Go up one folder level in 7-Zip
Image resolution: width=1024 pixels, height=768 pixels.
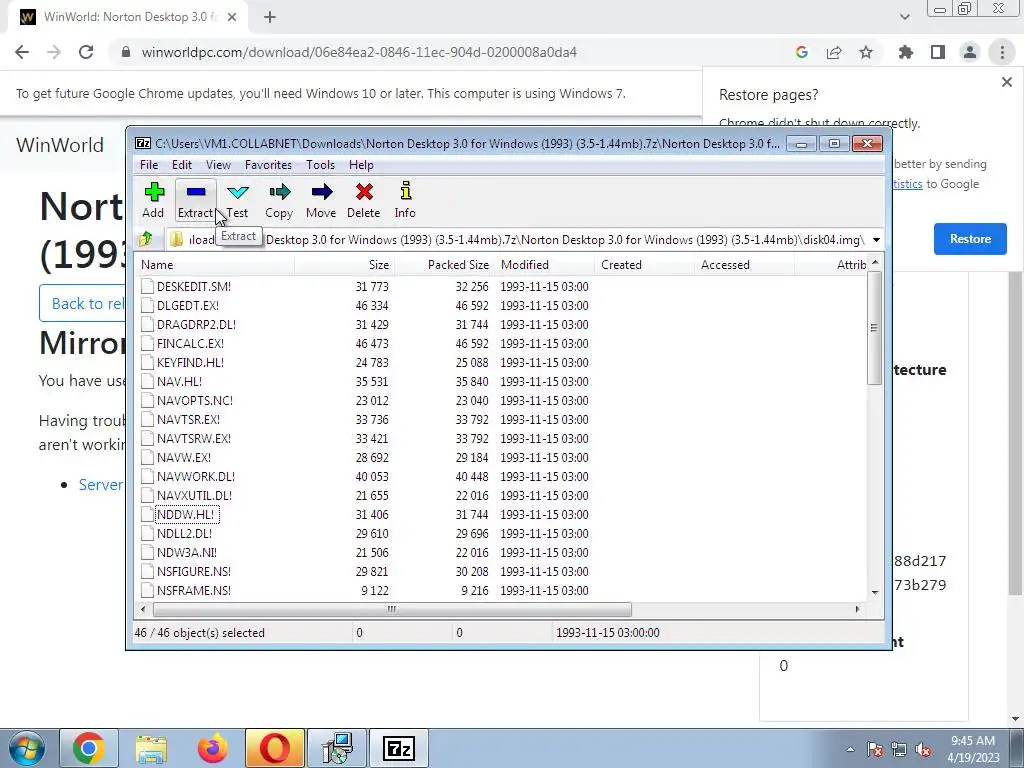click(x=146, y=240)
